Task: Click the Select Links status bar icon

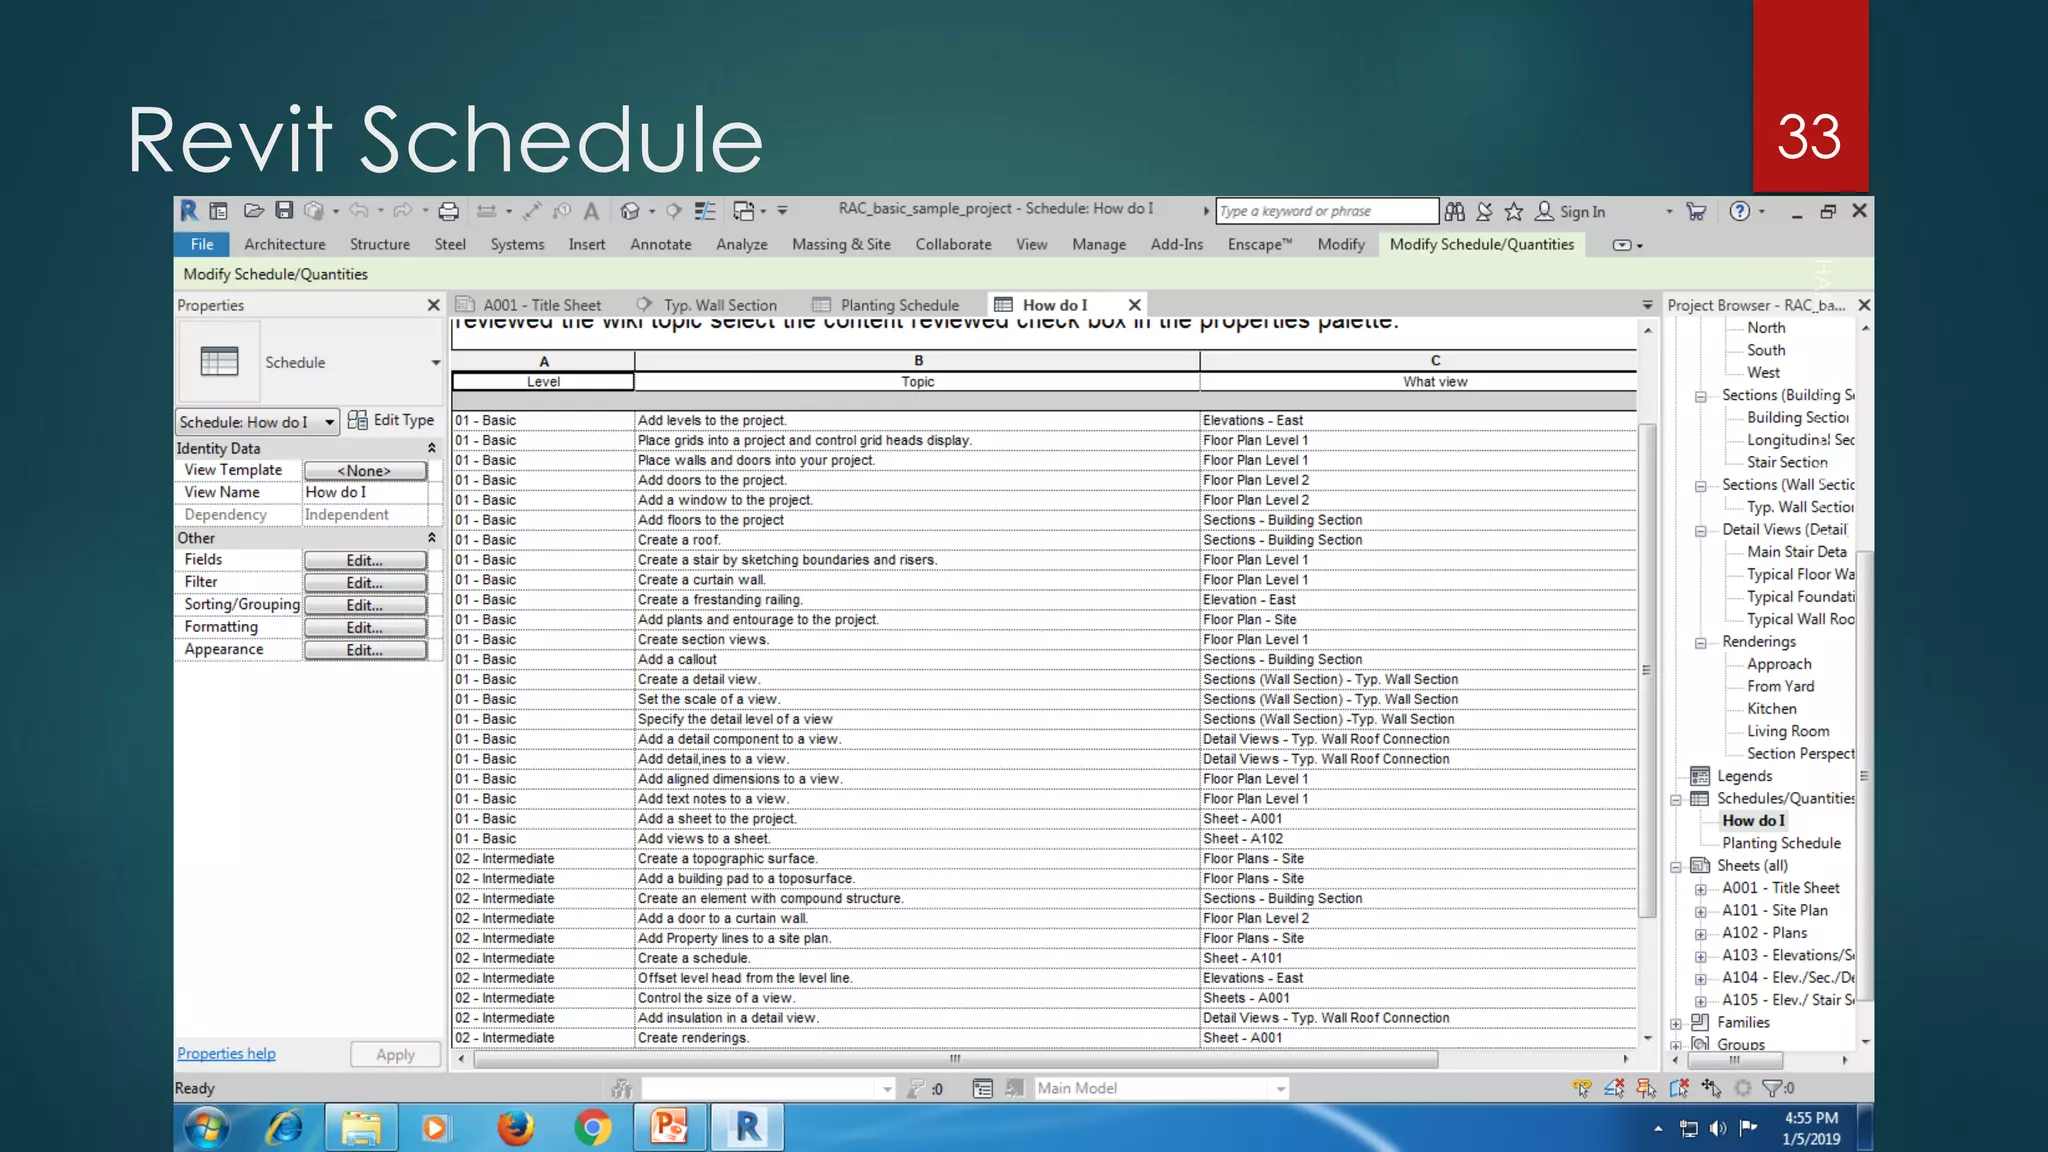Action: click(x=1582, y=1088)
